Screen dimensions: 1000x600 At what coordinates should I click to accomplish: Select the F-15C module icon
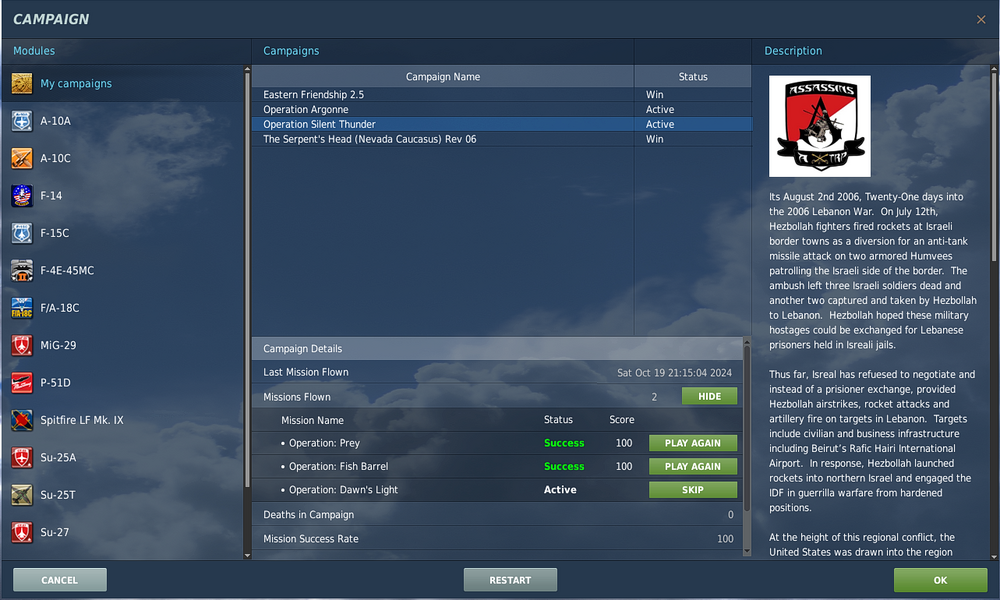(x=22, y=233)
